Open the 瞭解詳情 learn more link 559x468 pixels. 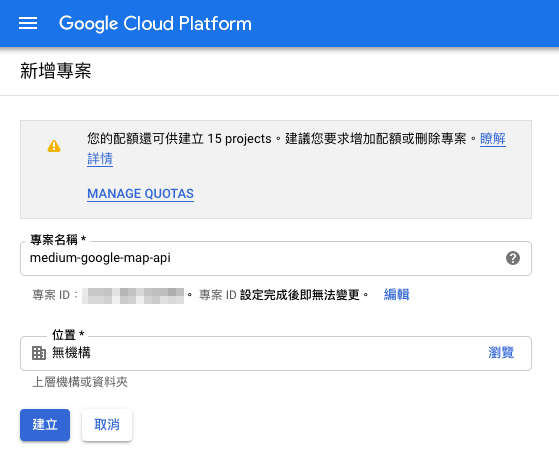[x=493, y=139]
